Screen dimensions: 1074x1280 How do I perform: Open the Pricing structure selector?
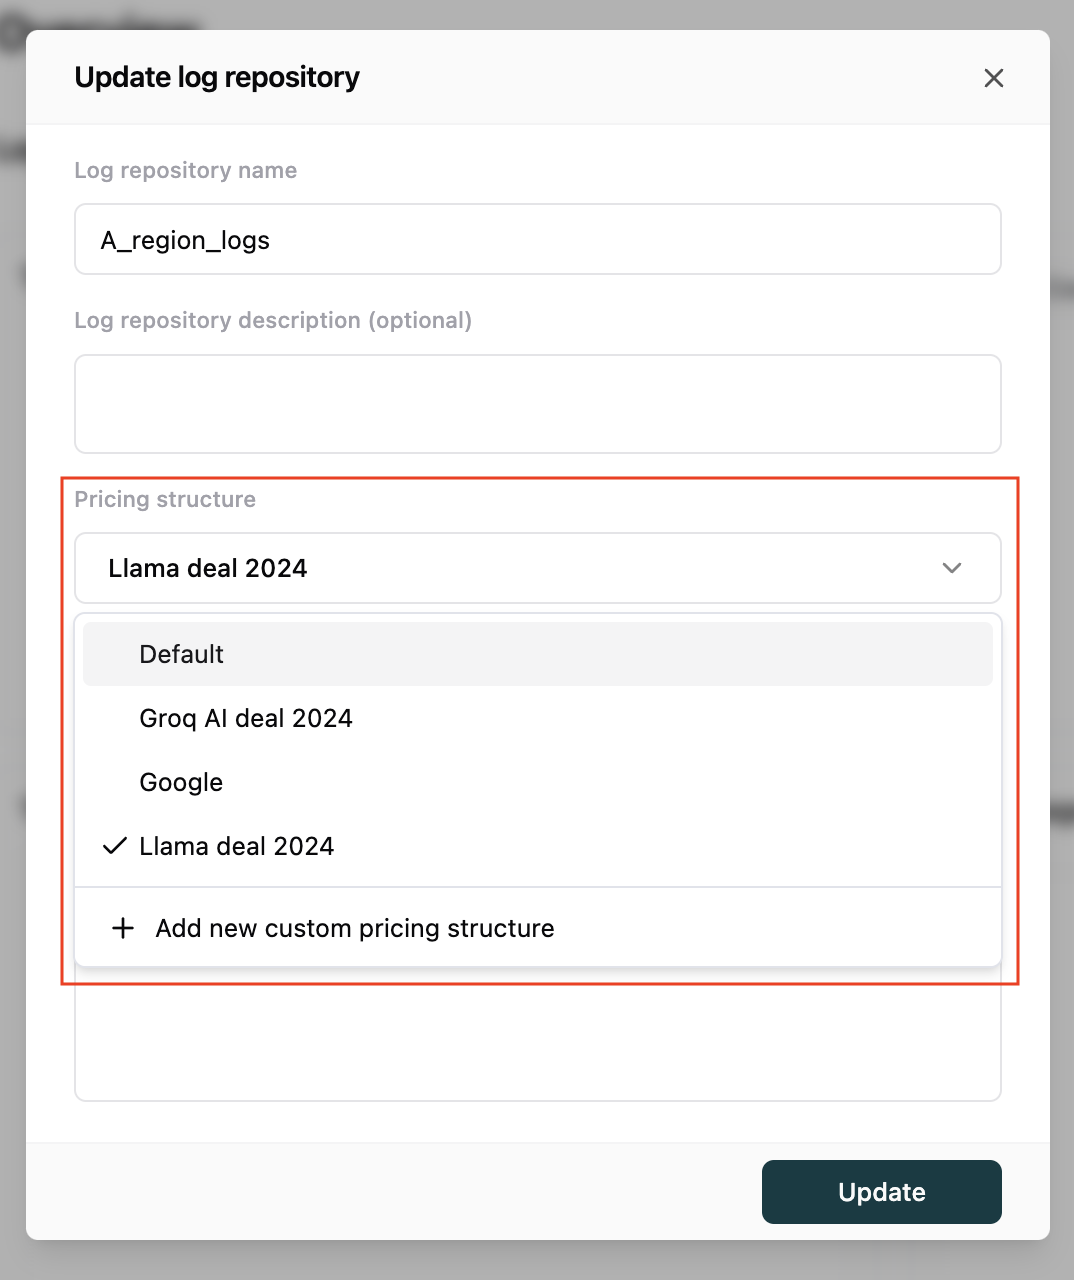(537, 568)
